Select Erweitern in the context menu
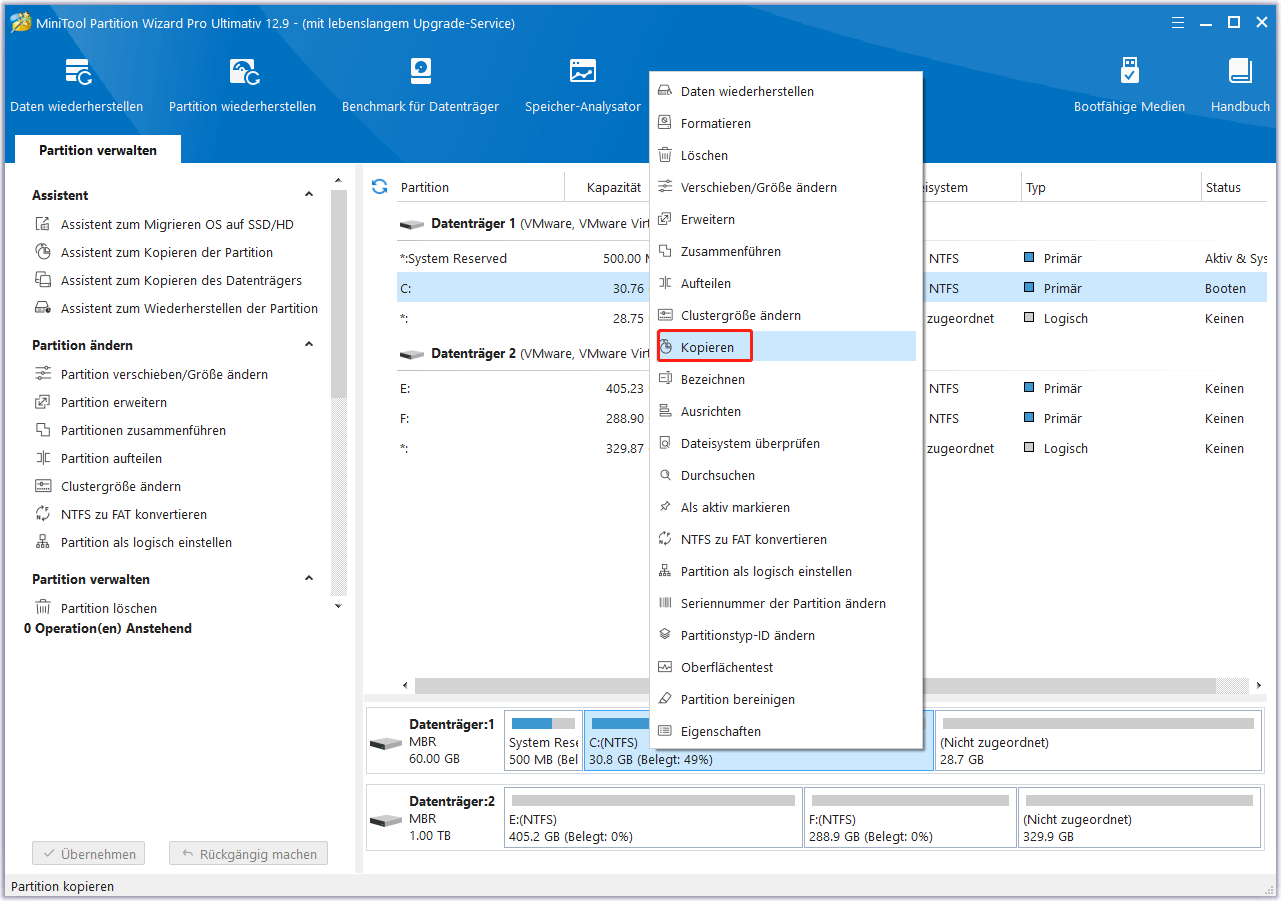1282x902 pixels. click(x=785, y=220)
